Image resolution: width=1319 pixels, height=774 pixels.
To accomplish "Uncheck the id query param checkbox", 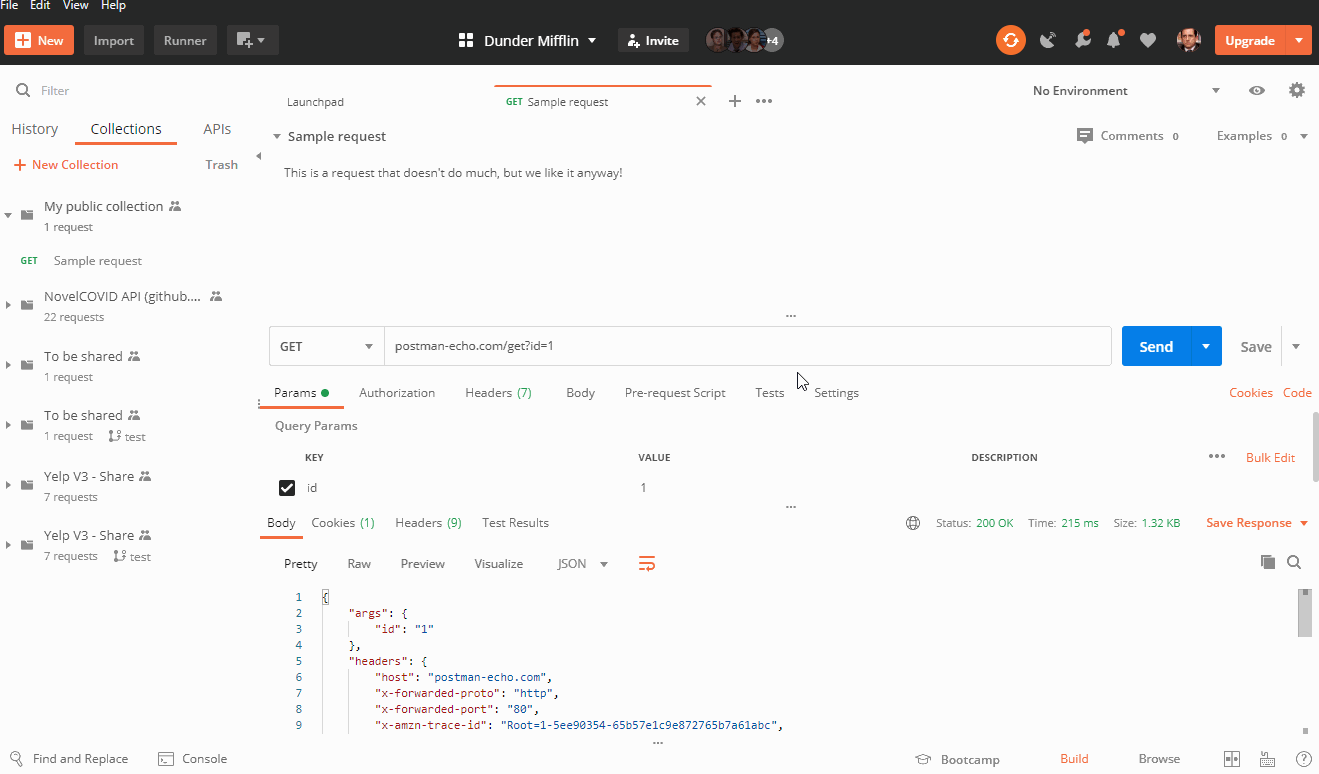I will pyautogui.click(x=287, y=488).
